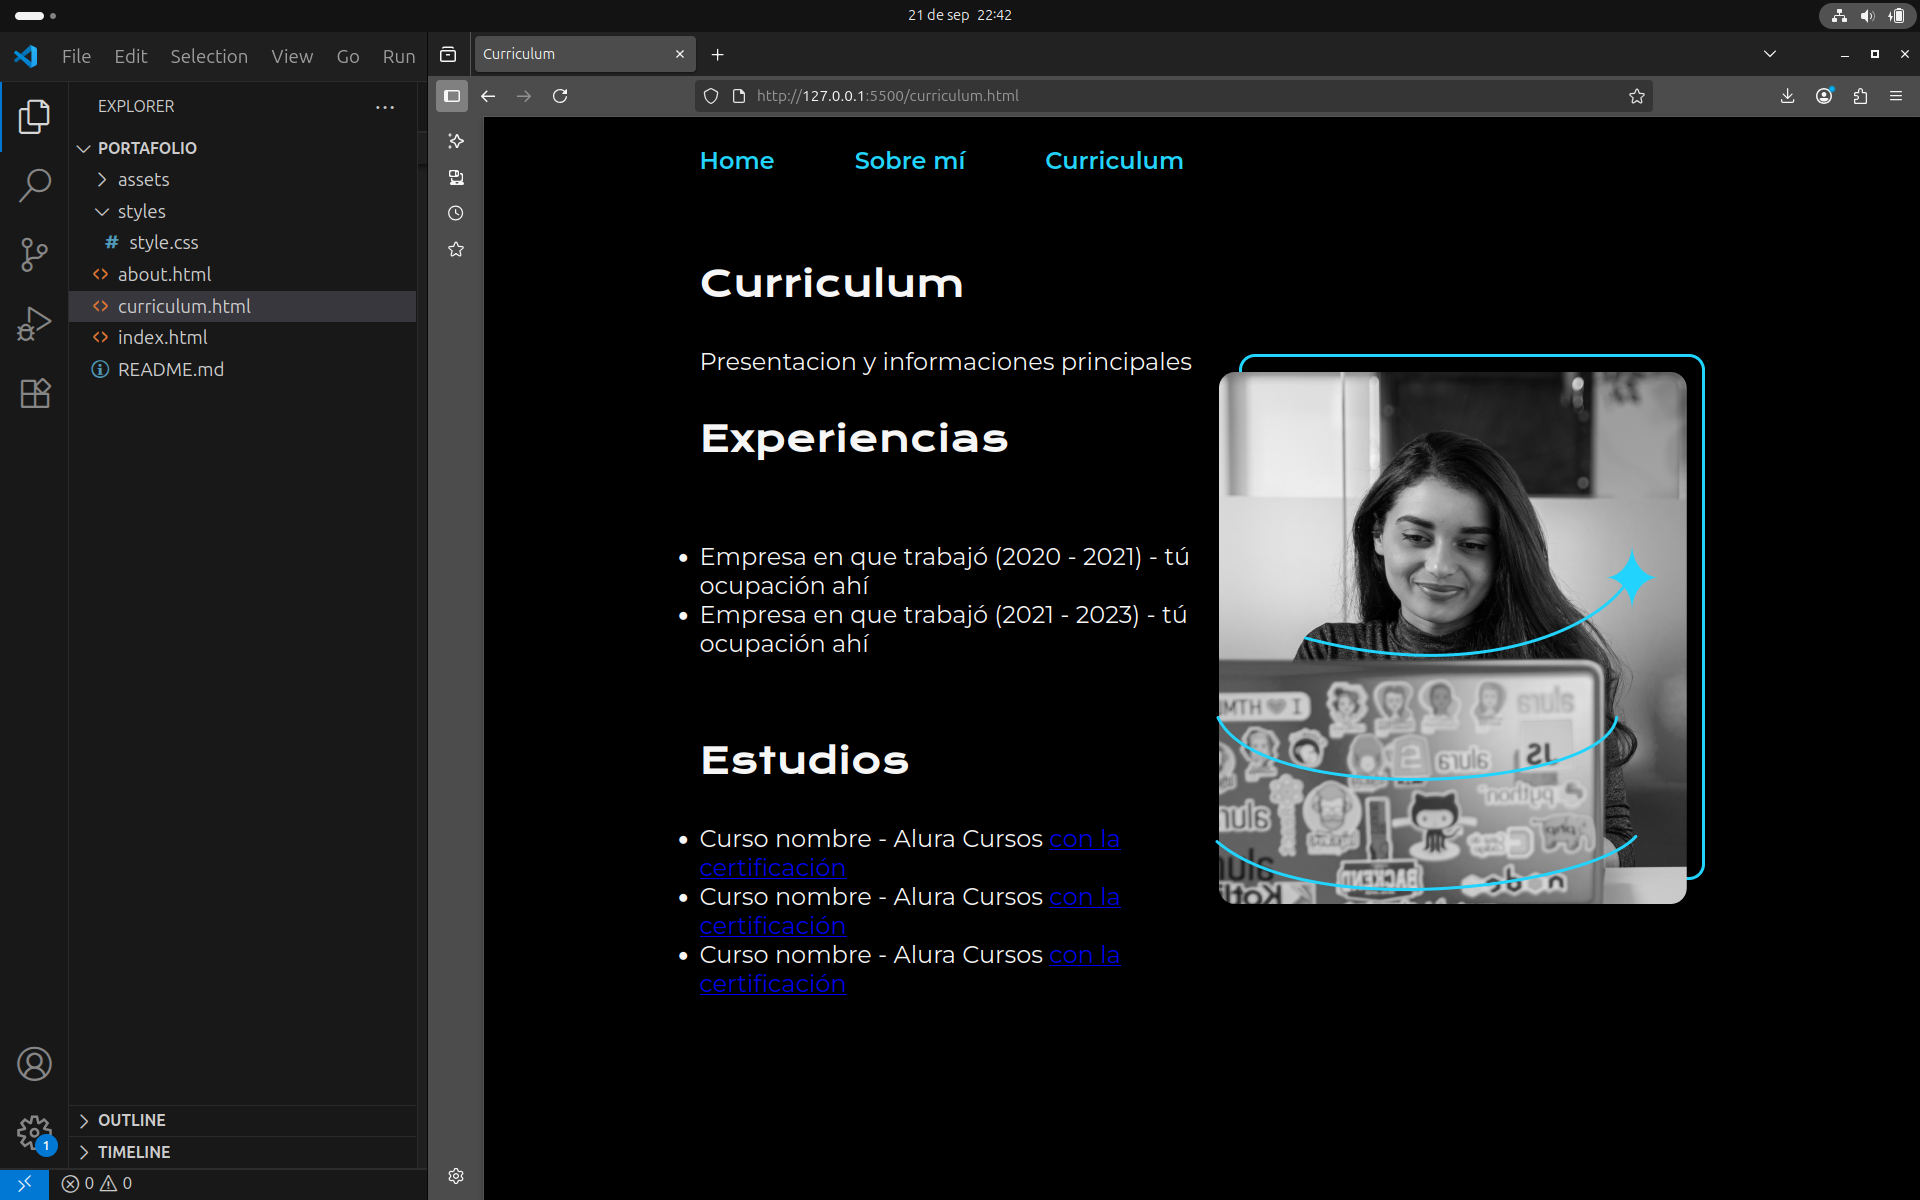Expand the OUTLINE section
This screenshot has height=1200, width=1920.
131,1120
